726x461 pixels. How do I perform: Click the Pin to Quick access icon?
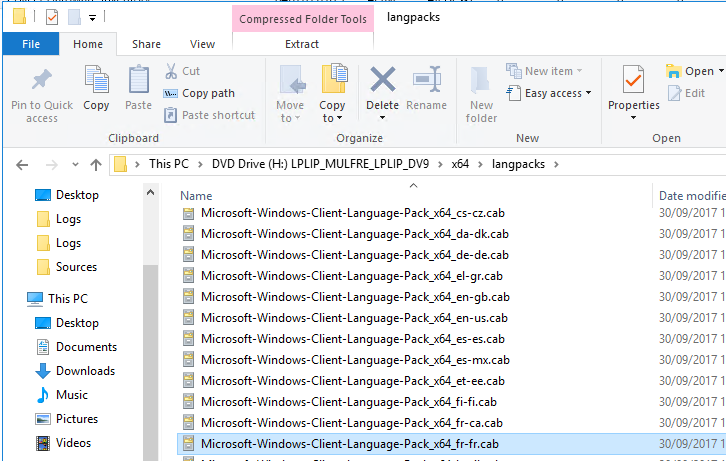tap(42, 80)
